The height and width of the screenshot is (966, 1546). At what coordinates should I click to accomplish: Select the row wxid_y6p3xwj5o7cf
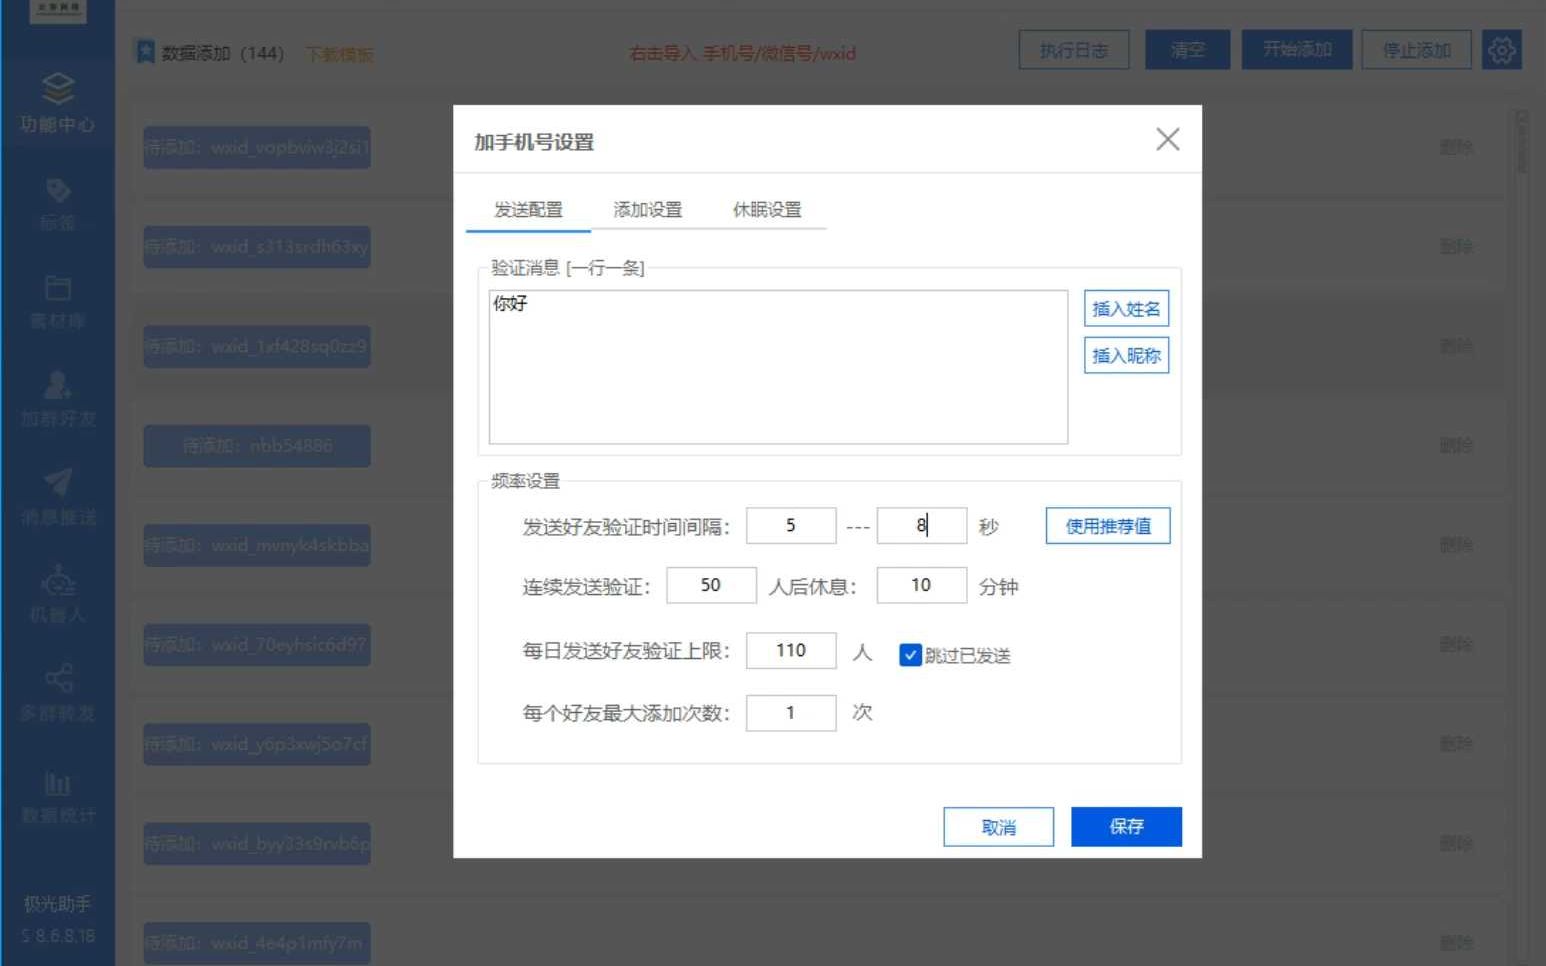click(257, 744)
